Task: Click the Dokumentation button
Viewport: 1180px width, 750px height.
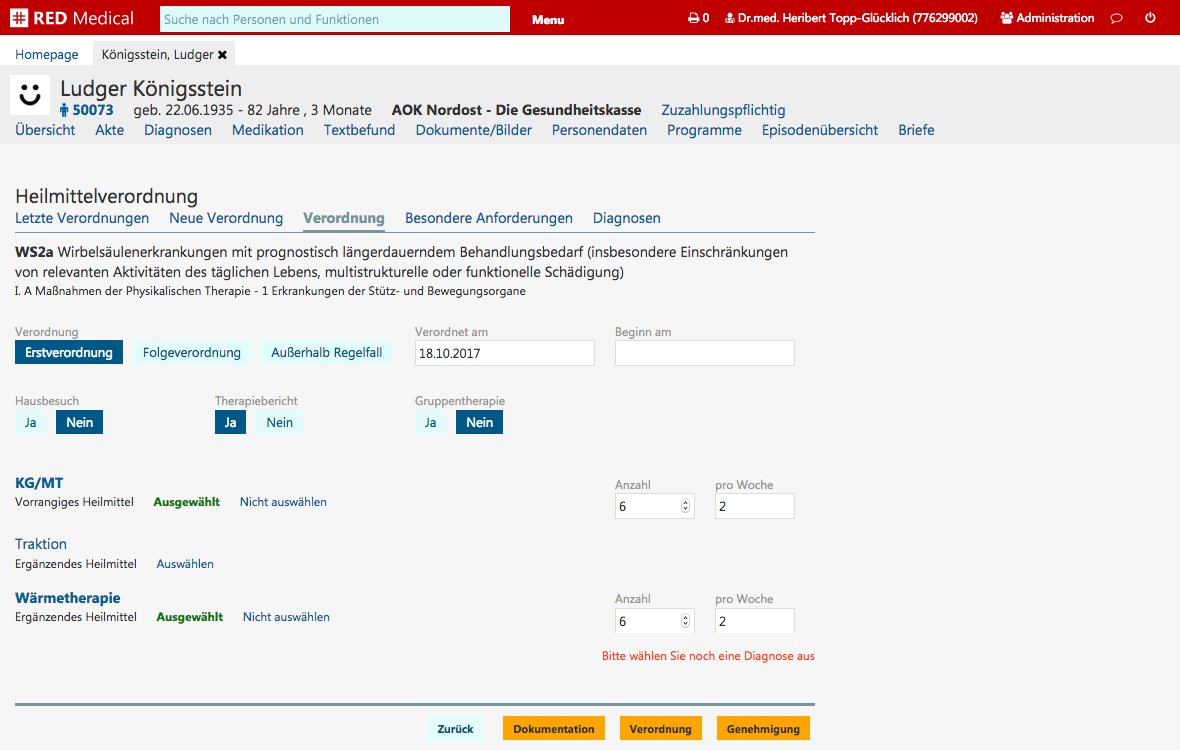Action: 554,729
